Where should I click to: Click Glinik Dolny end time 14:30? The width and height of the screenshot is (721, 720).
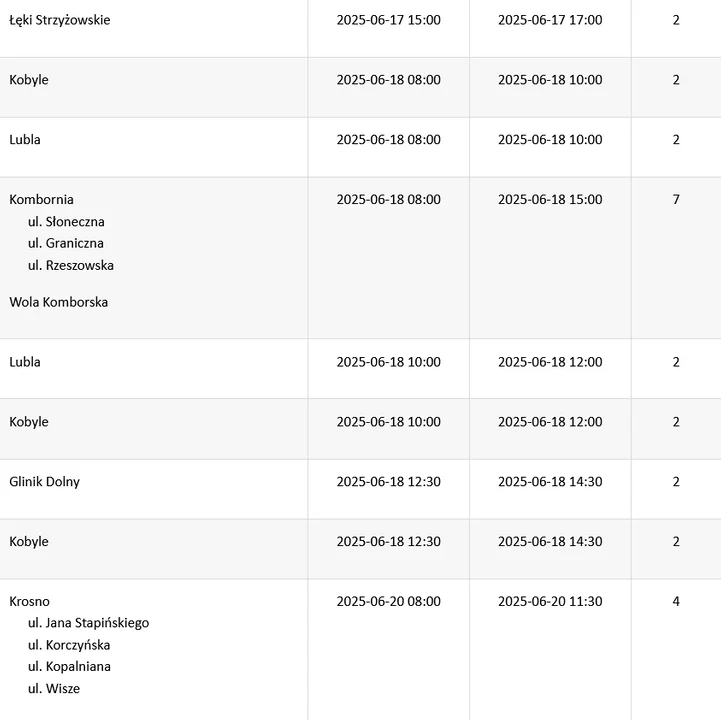tap(550, 482)
